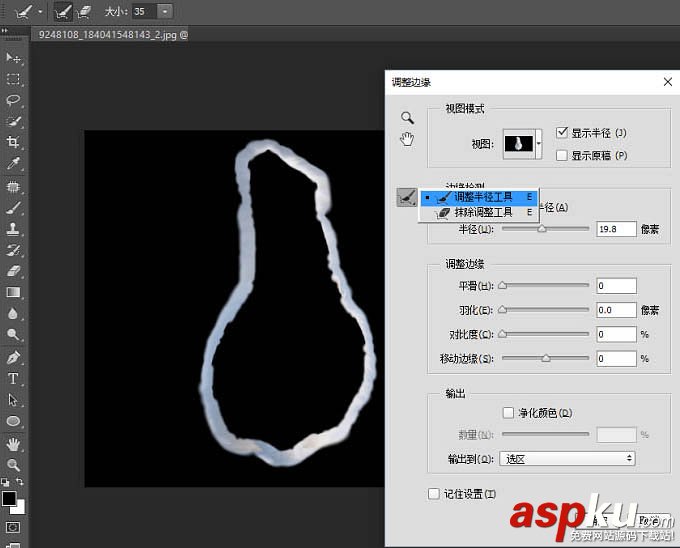Enable 显示原稿 (P) checkbox
Image resolution: width=680 pixels, height=548 pixels.
(x=562, y=155)
